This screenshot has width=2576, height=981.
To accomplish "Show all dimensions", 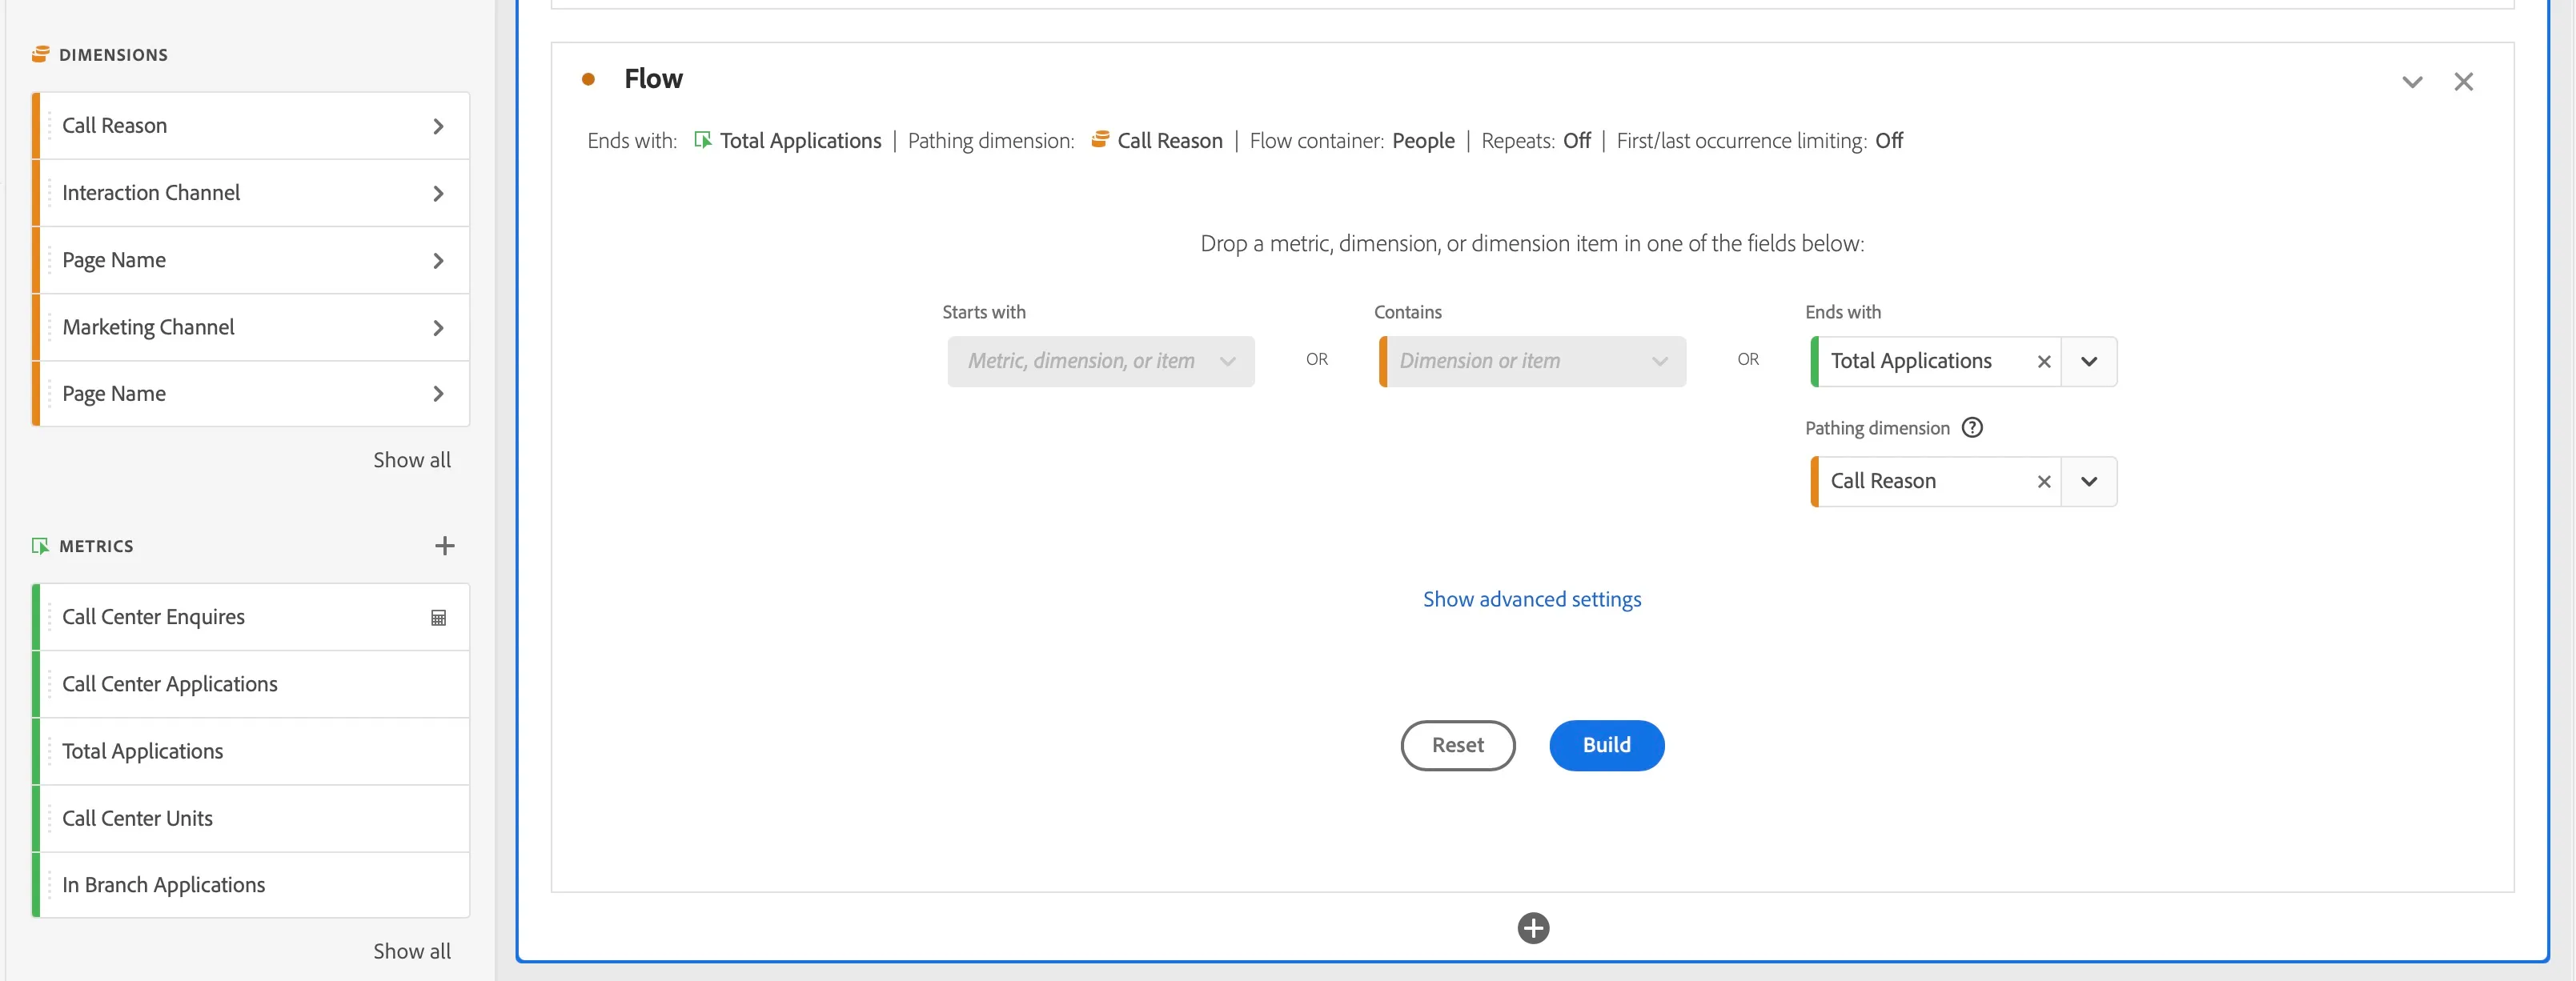I will [412, 460].
